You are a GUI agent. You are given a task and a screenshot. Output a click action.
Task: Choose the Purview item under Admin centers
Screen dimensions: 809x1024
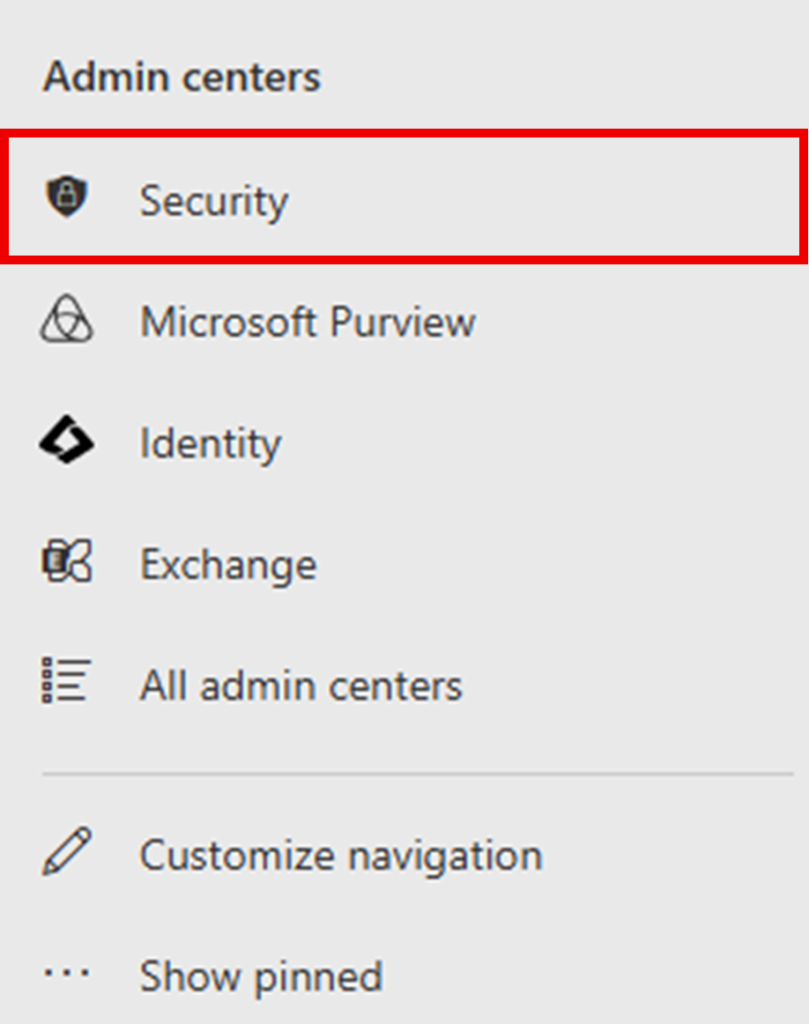tap(404, 320)
